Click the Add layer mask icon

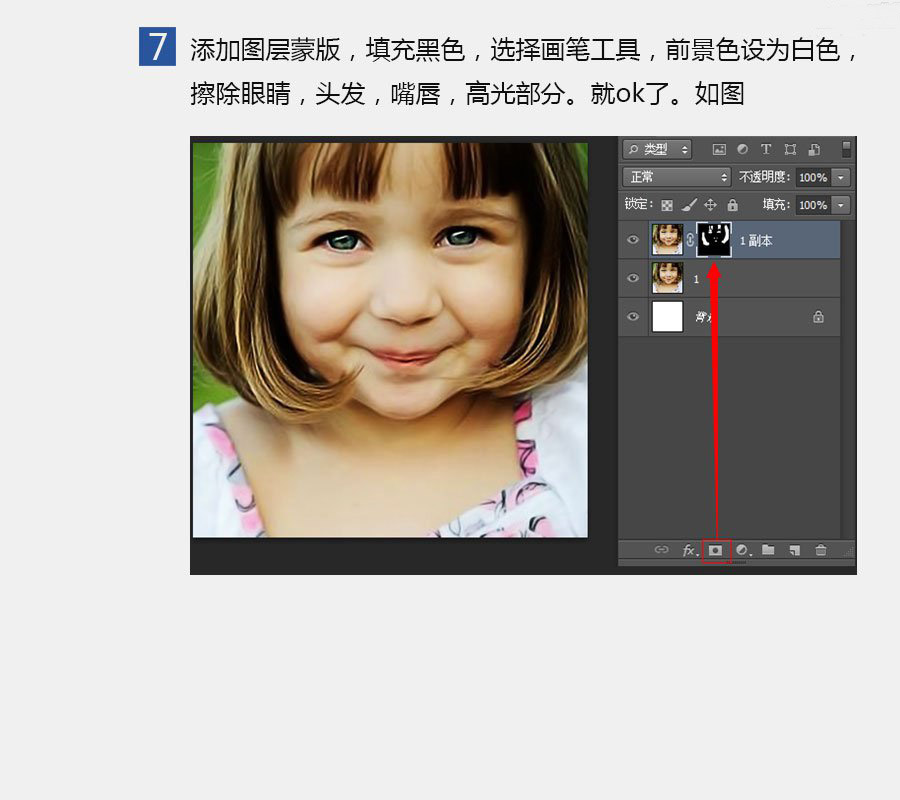point(715,550)
